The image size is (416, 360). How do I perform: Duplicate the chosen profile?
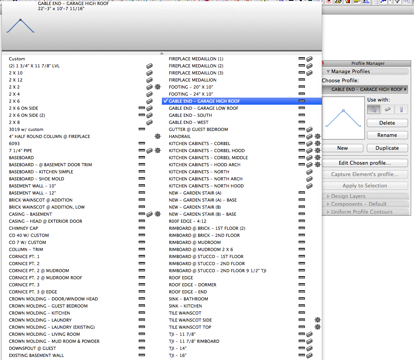(x=387, y=148)
